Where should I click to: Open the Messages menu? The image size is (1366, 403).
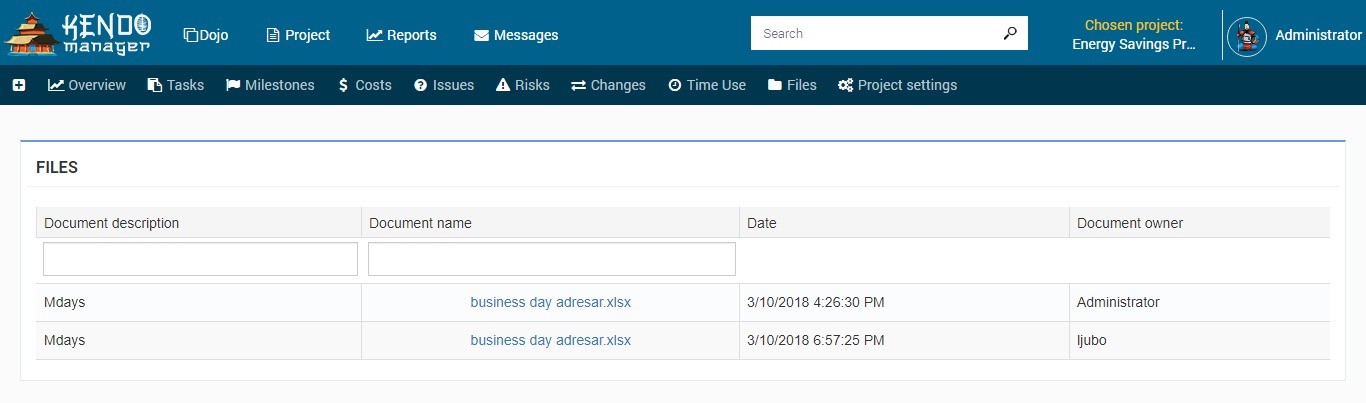pos(516,35)
